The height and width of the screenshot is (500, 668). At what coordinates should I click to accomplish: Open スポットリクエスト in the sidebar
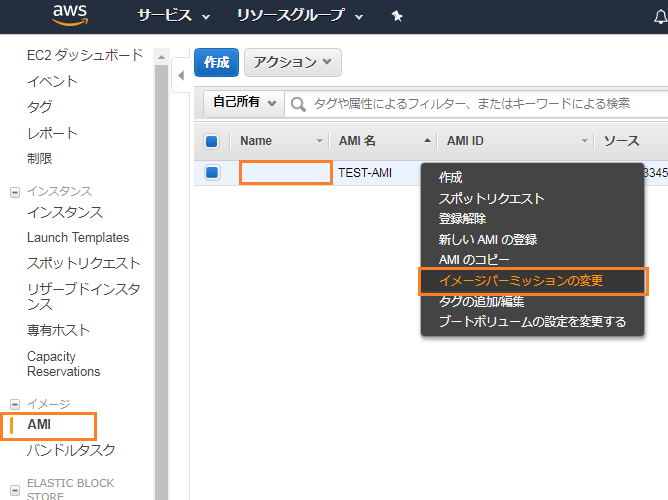coord(84,263)
